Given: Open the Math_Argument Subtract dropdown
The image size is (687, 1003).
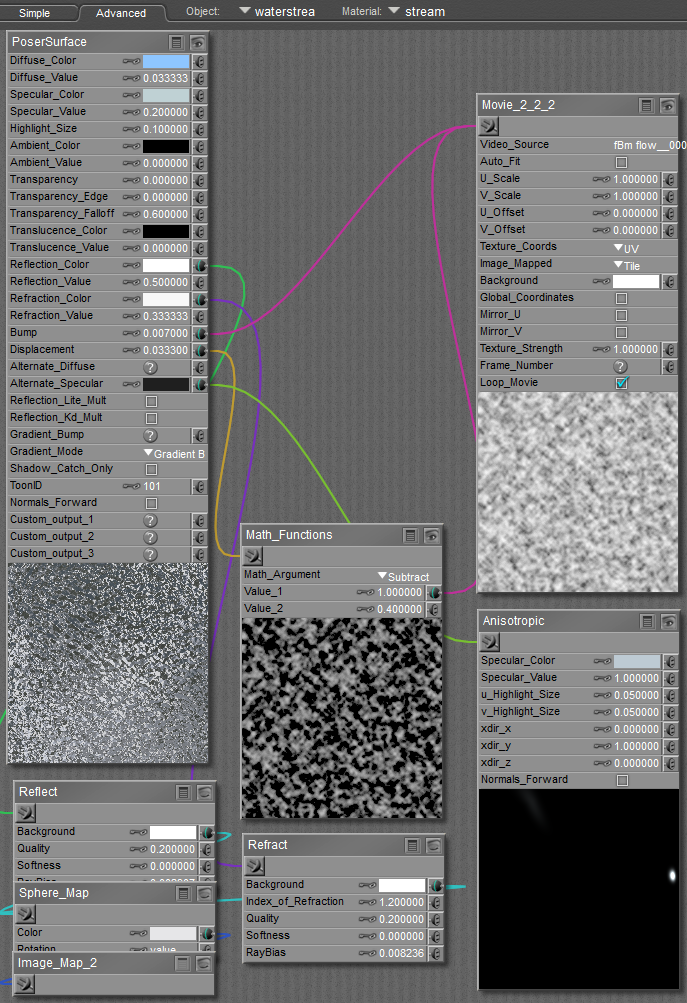Looking at the screenshot, I should 403,576.
